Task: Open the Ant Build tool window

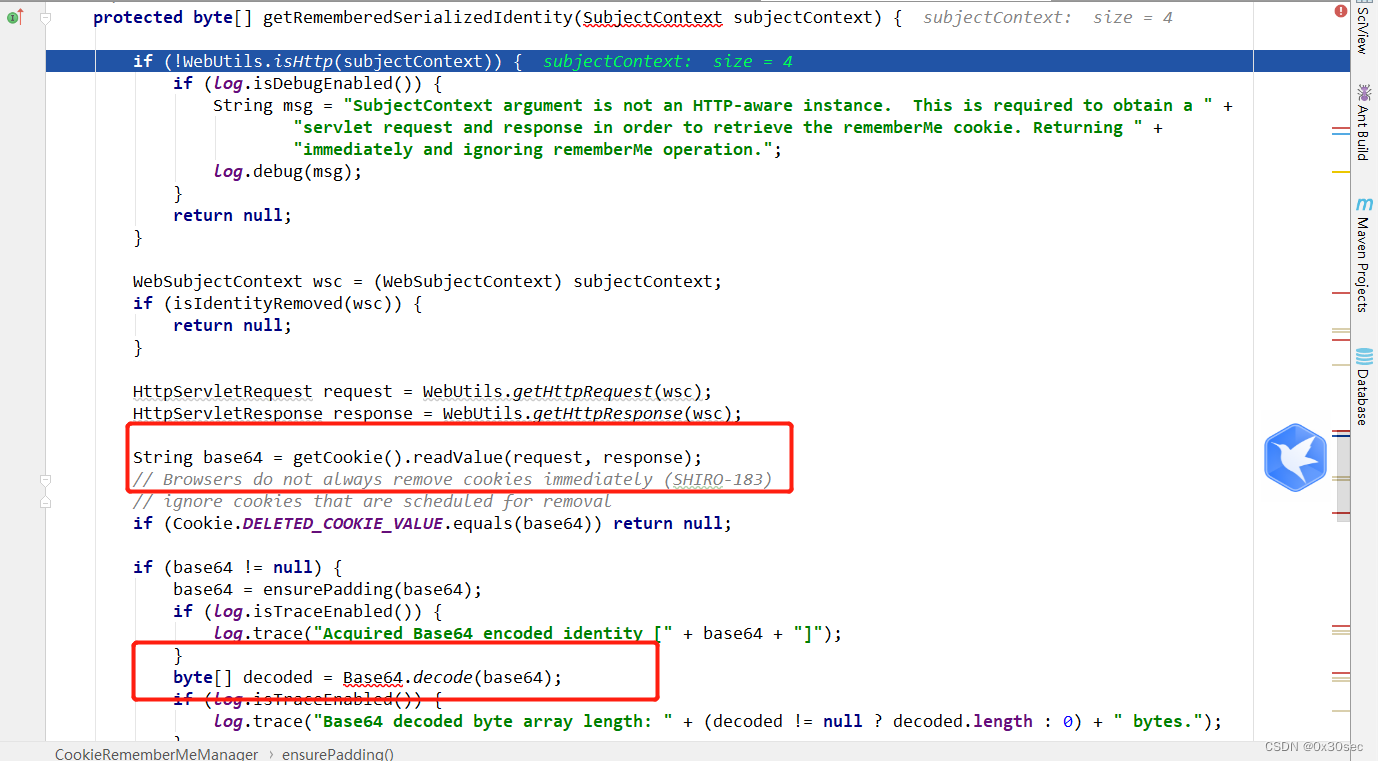Action: [1362, 122]
